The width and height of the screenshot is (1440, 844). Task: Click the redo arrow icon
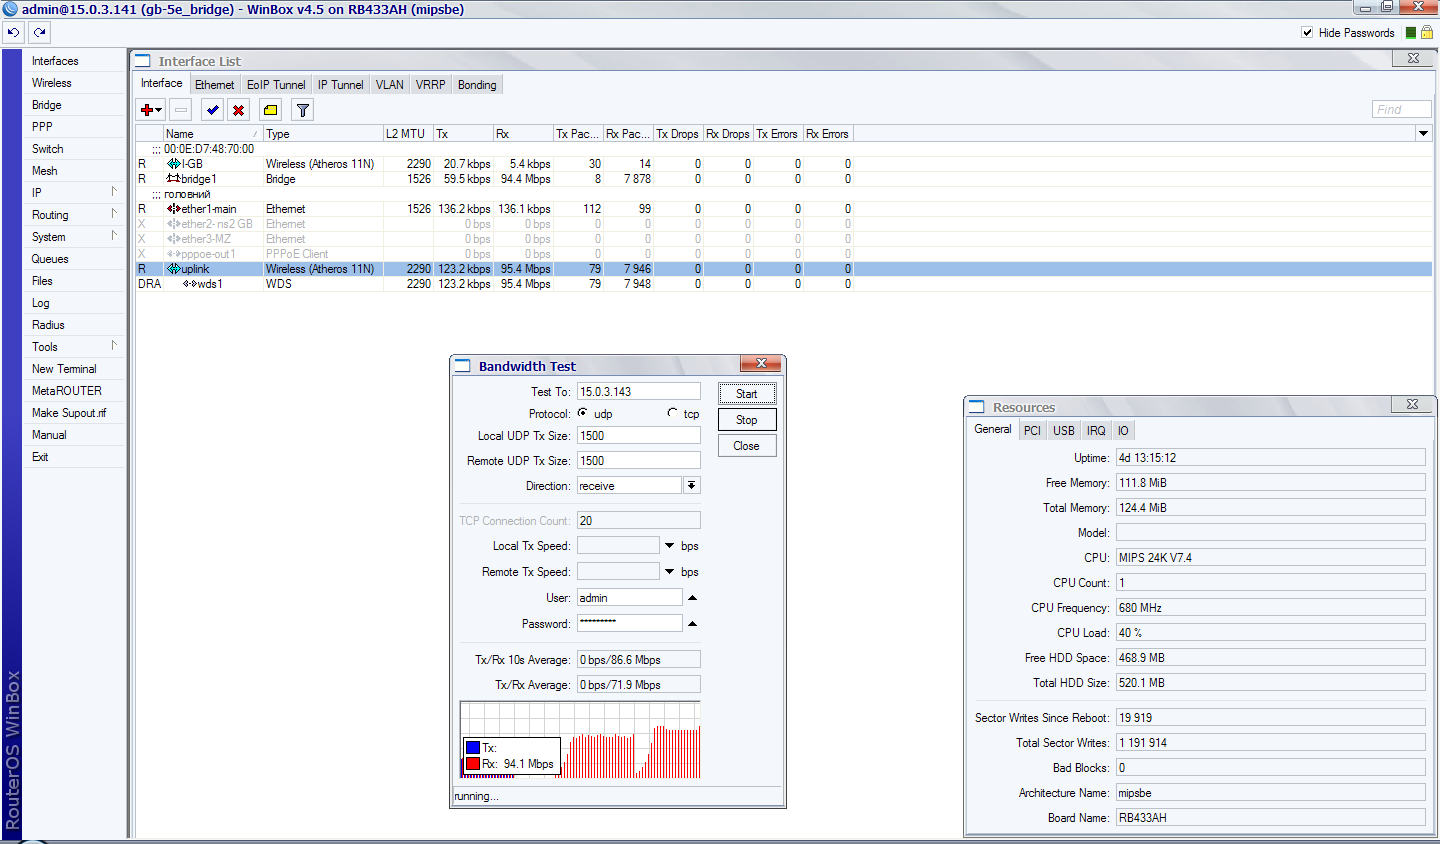39,32
